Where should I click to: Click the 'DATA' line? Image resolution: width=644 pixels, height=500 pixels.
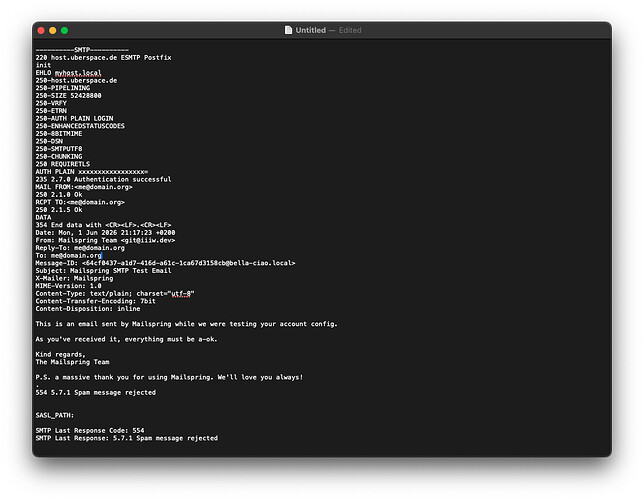point(43,217)
